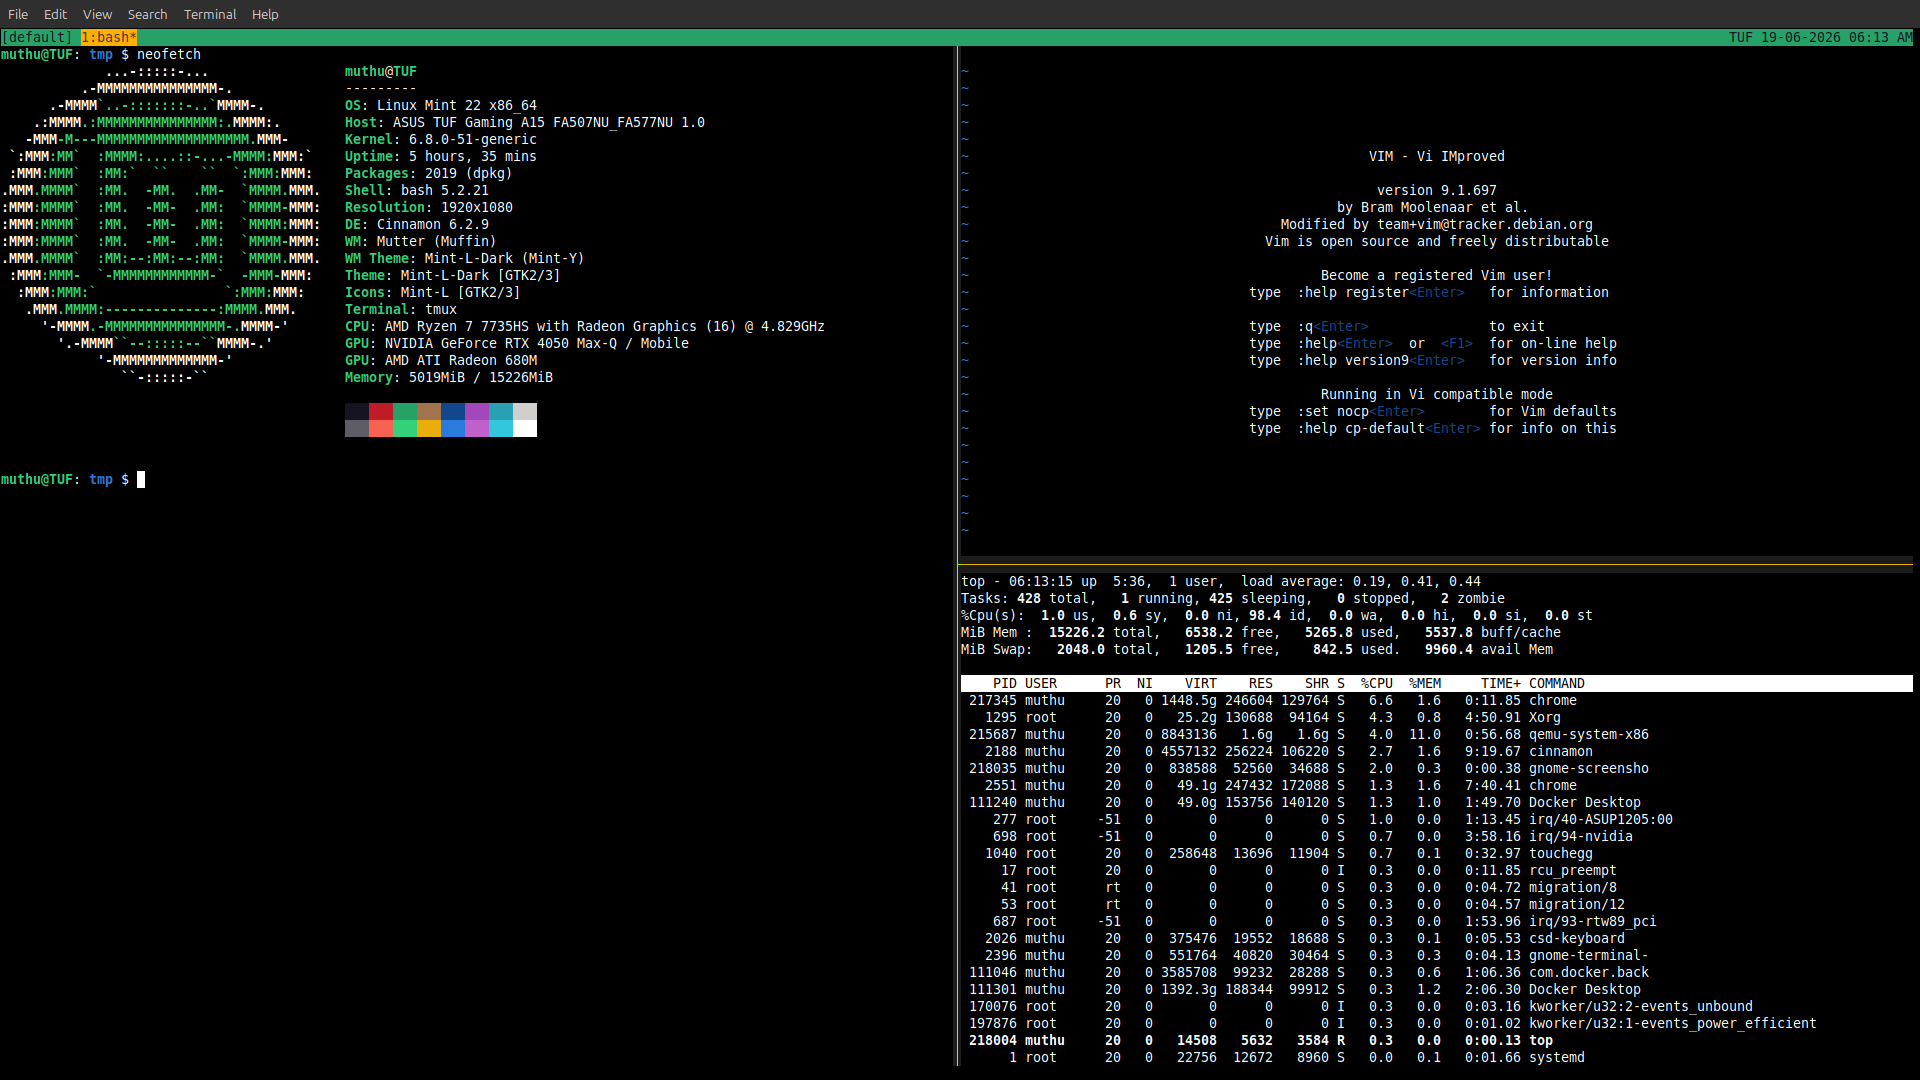
Task: Click the version 9.1.697 text in Vim
Action: [x=1437, y=190]
